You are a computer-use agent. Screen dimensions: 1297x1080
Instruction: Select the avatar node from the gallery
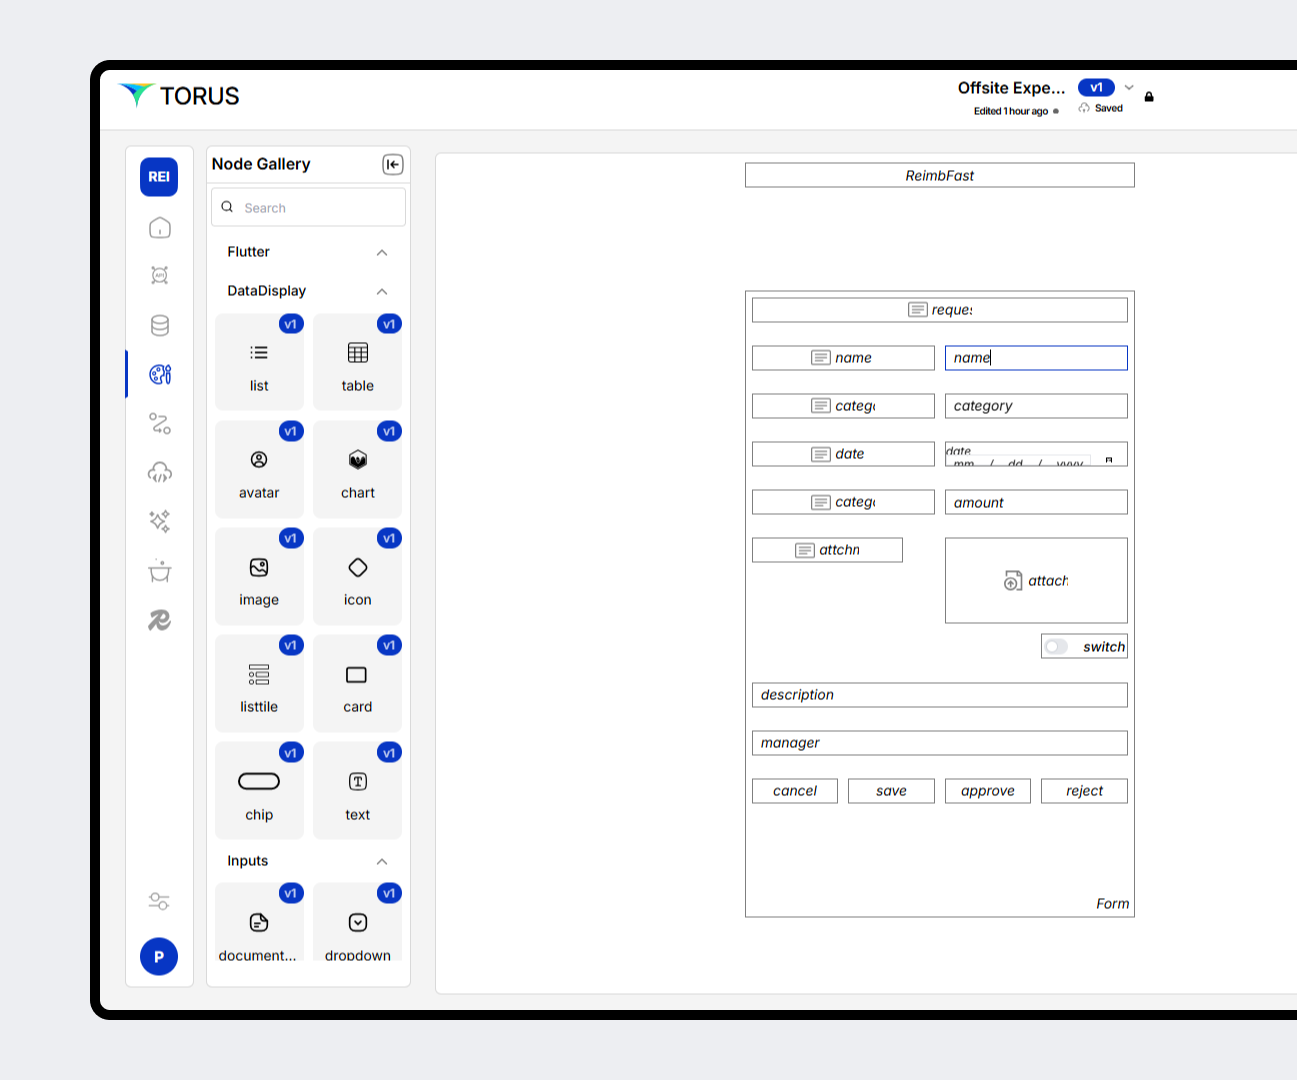[259, 469]
